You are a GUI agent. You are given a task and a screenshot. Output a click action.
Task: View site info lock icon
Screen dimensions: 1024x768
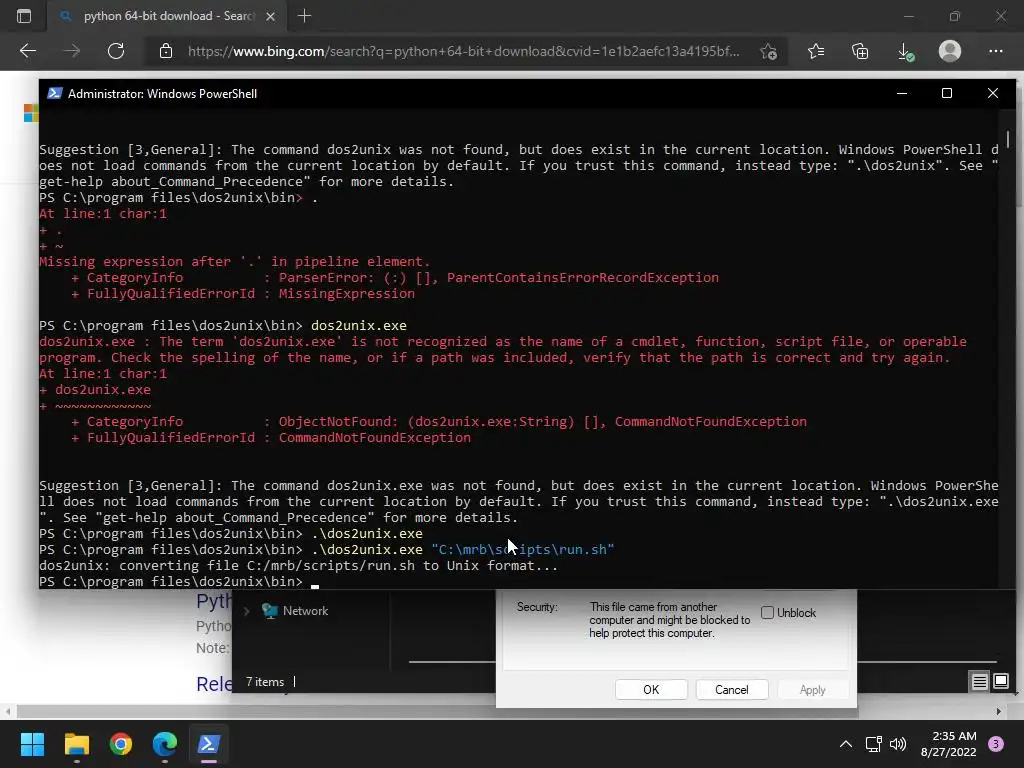pyautogui.click(x=166, y=51)
